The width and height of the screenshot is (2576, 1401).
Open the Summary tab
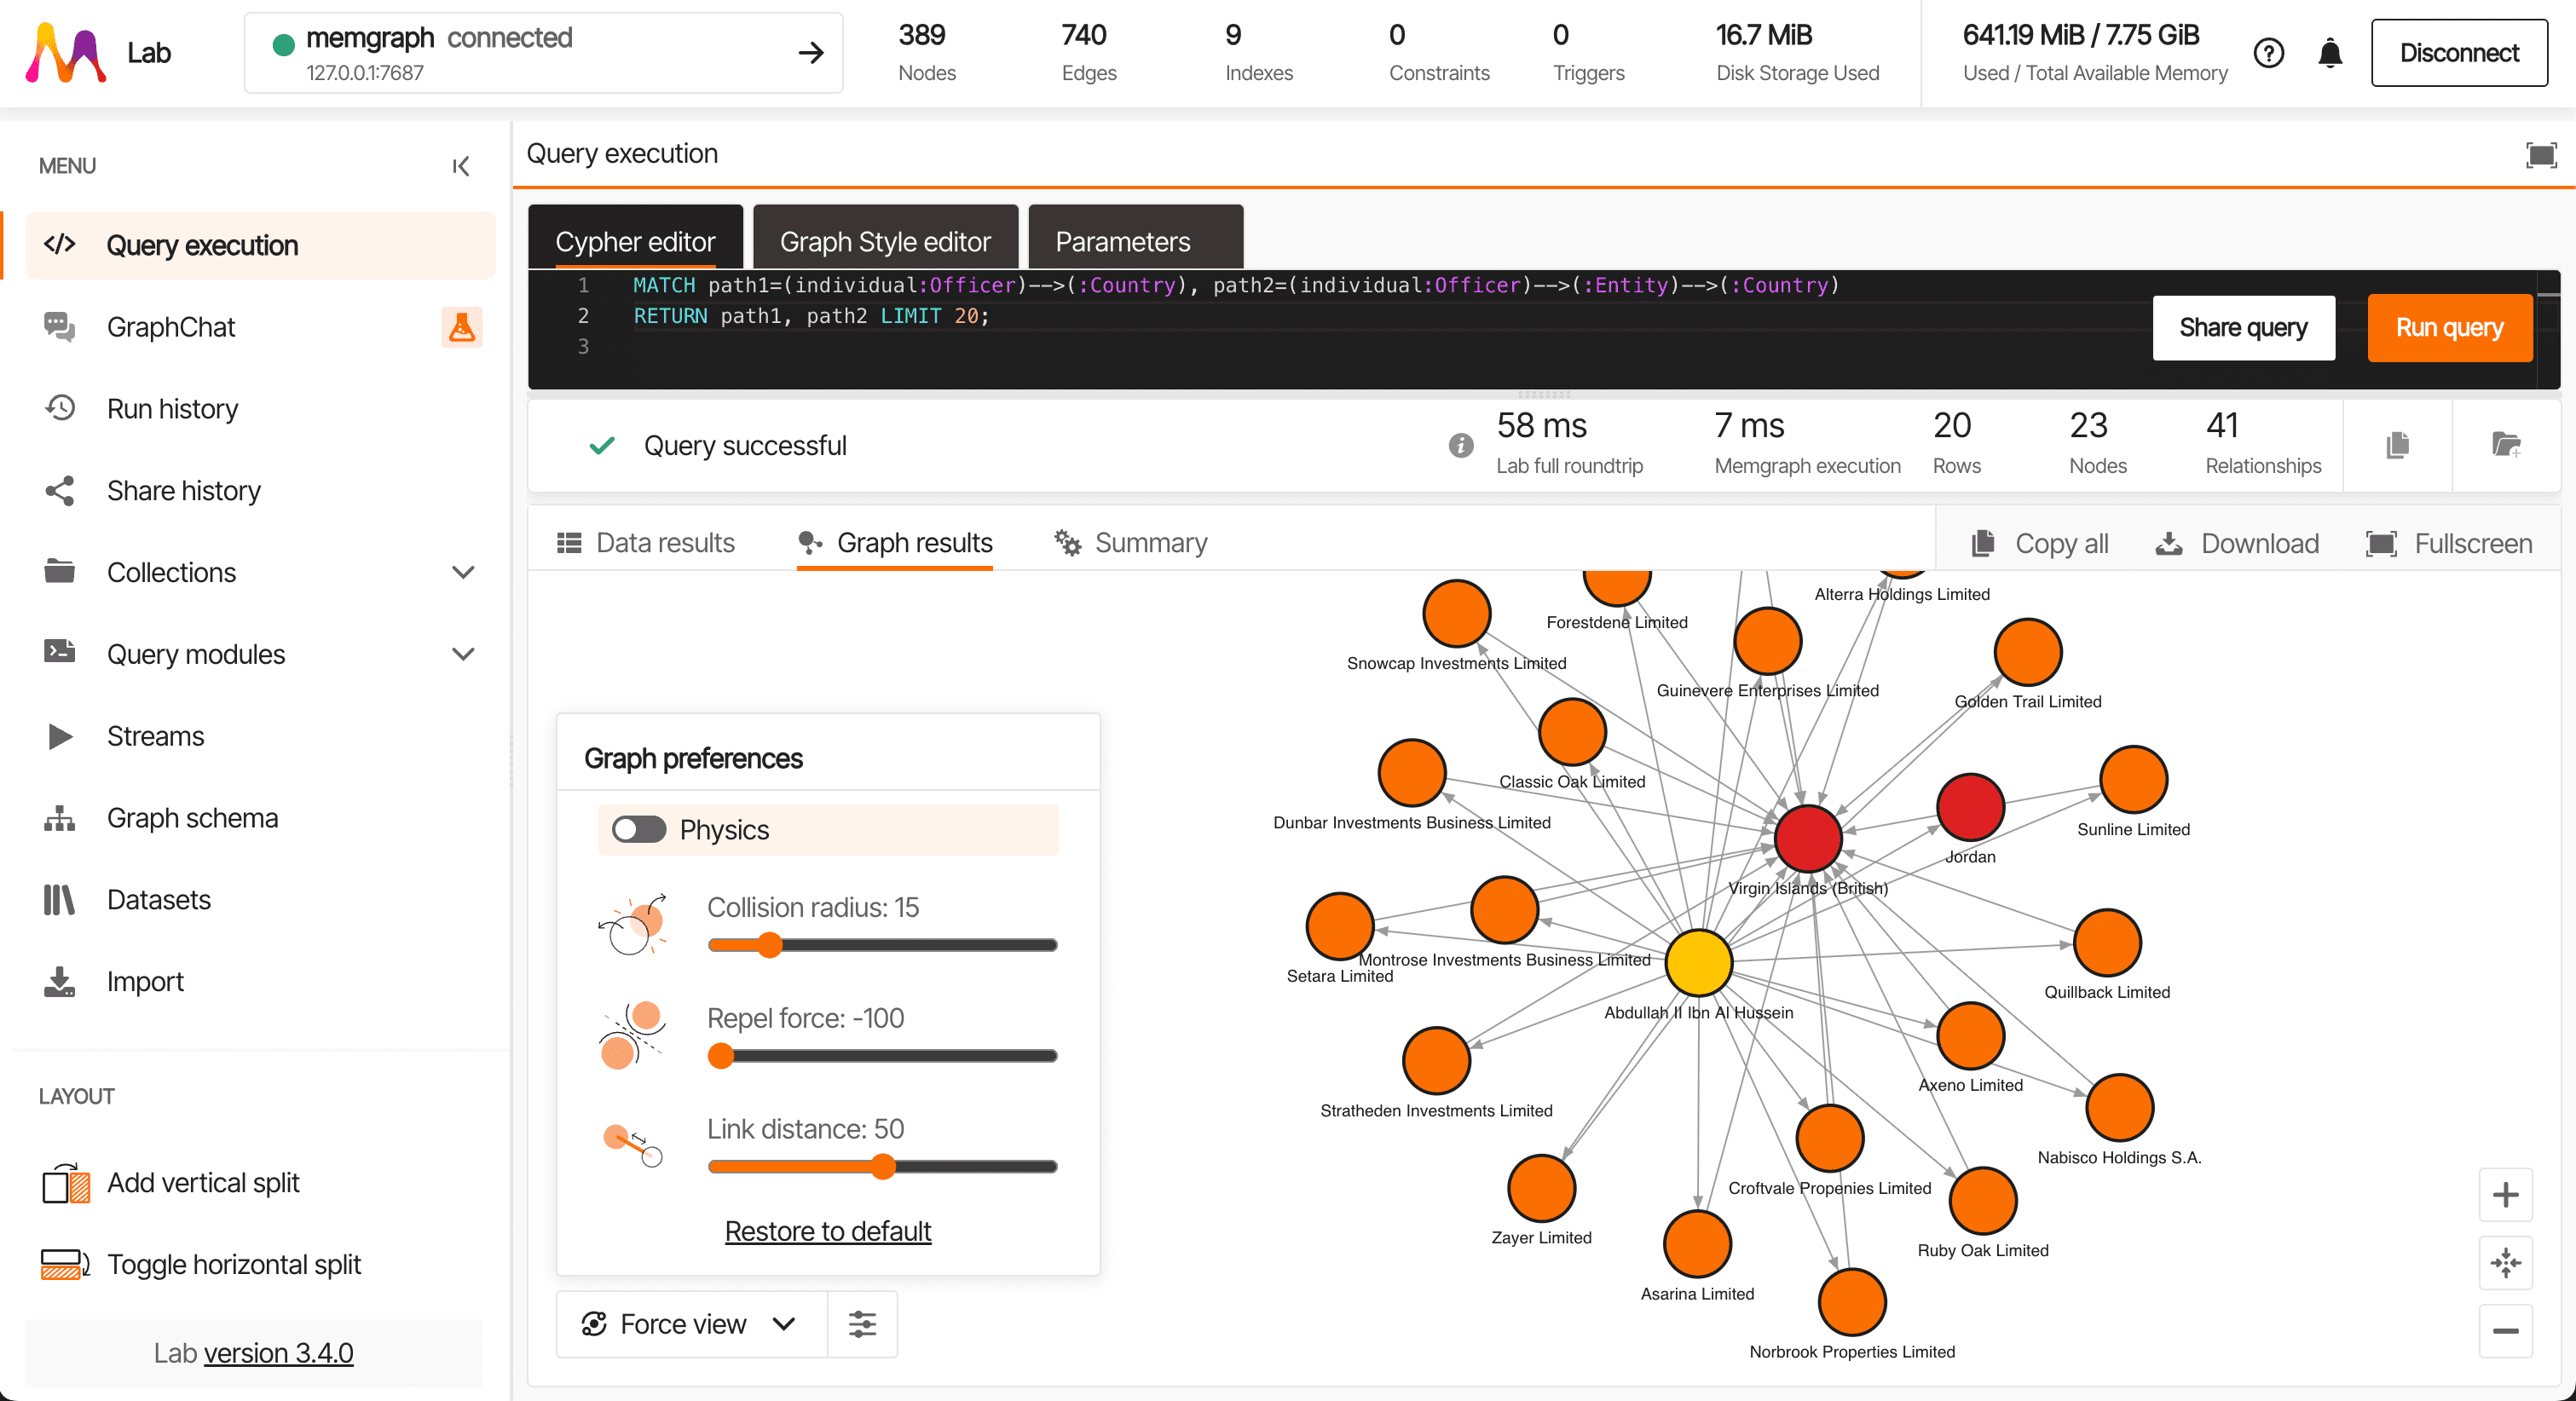tap(1131, 543)
